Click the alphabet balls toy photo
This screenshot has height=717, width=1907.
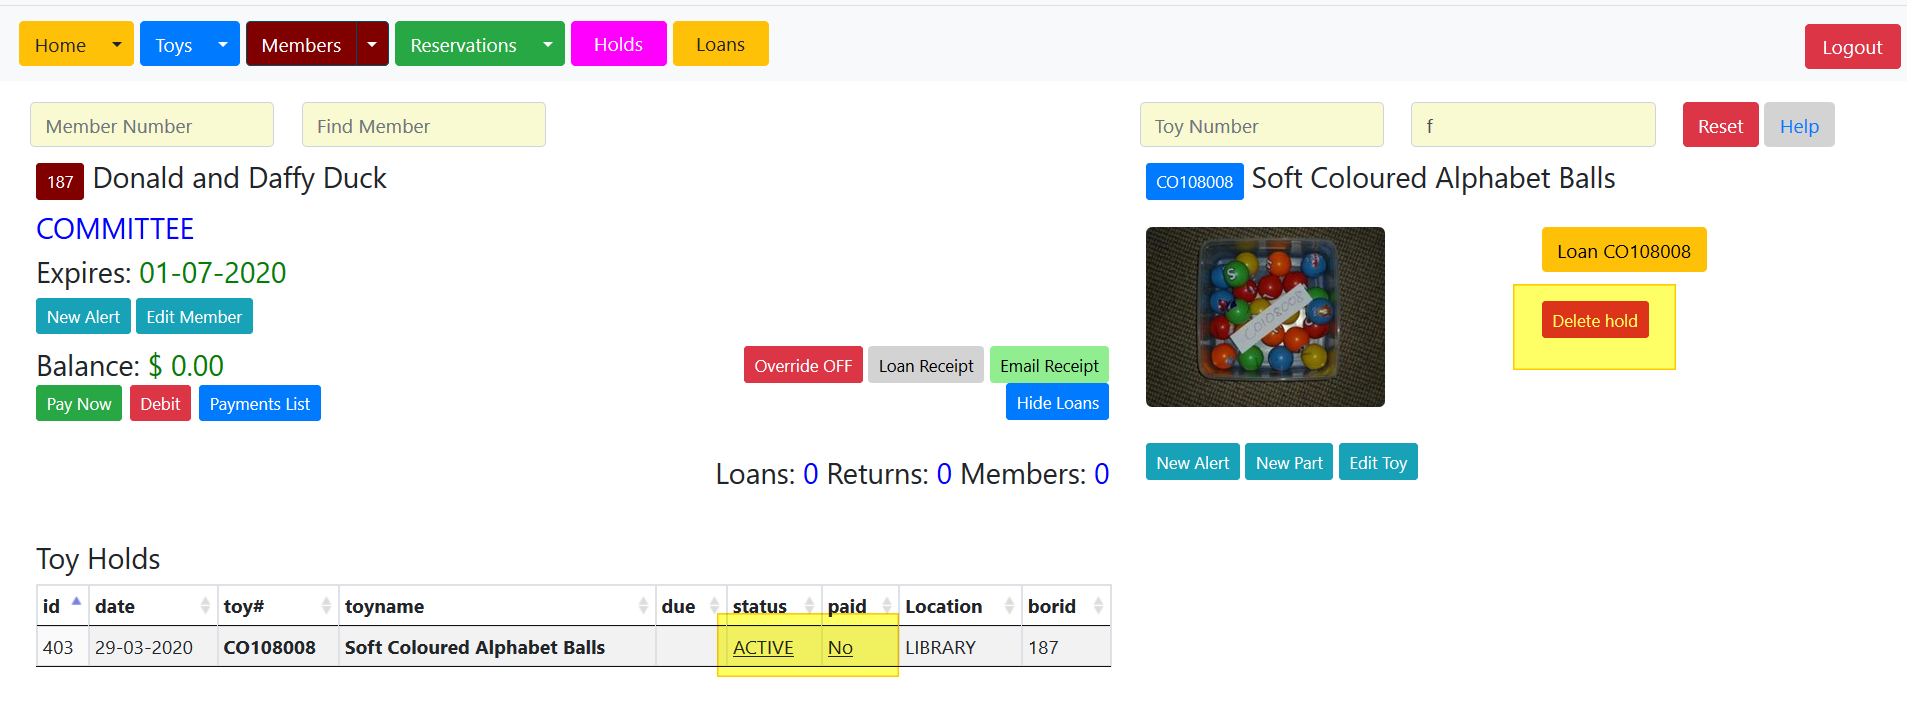point(1265,317)
